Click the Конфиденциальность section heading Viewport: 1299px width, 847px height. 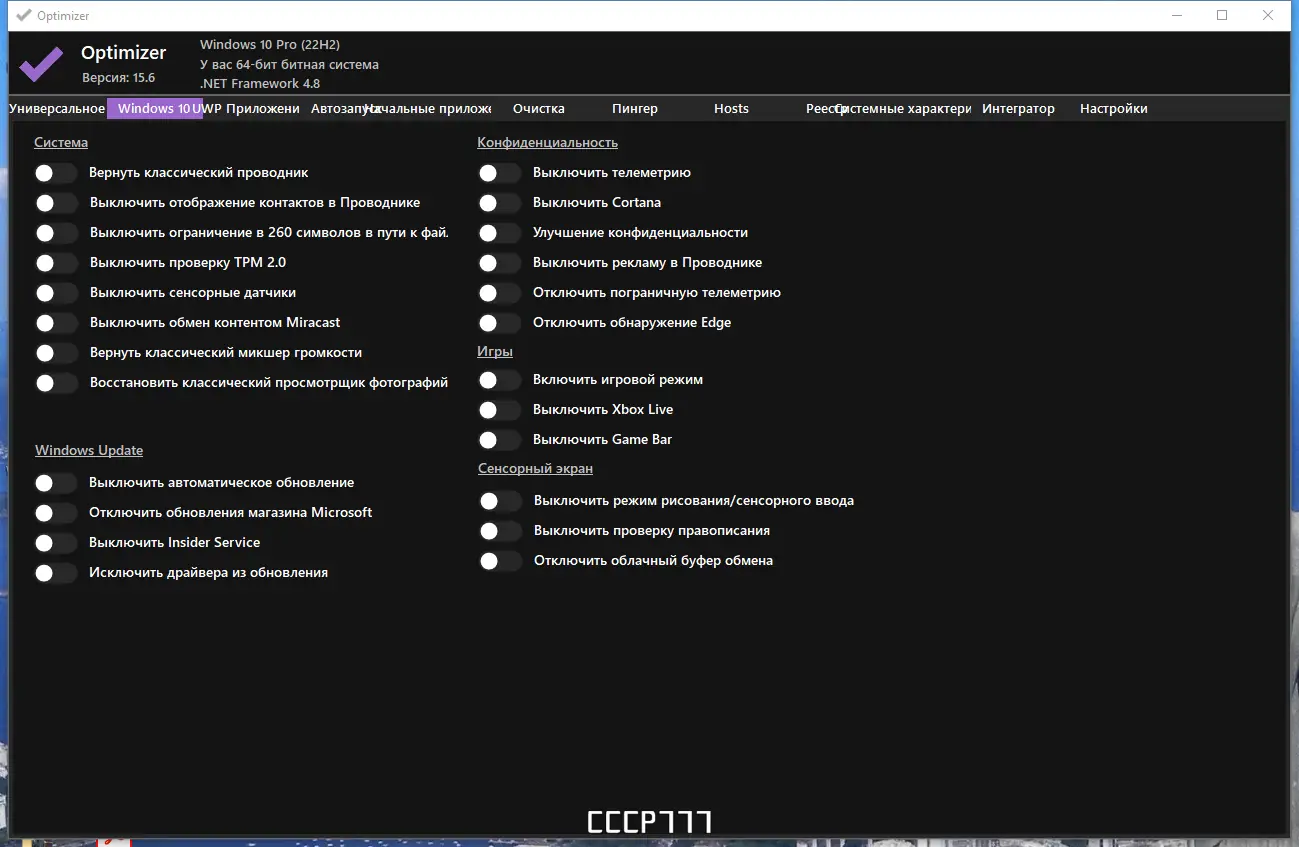point(547,142)
